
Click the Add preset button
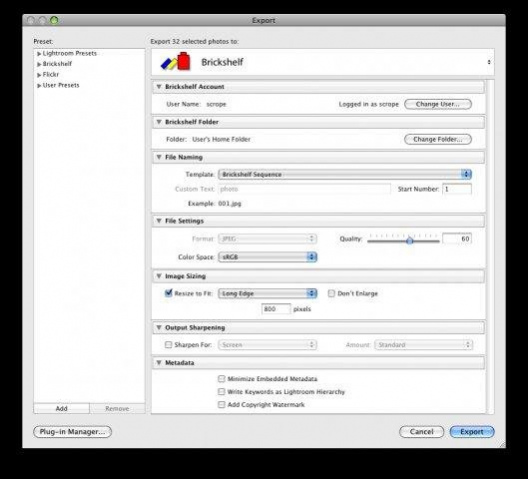click(62, 408)
